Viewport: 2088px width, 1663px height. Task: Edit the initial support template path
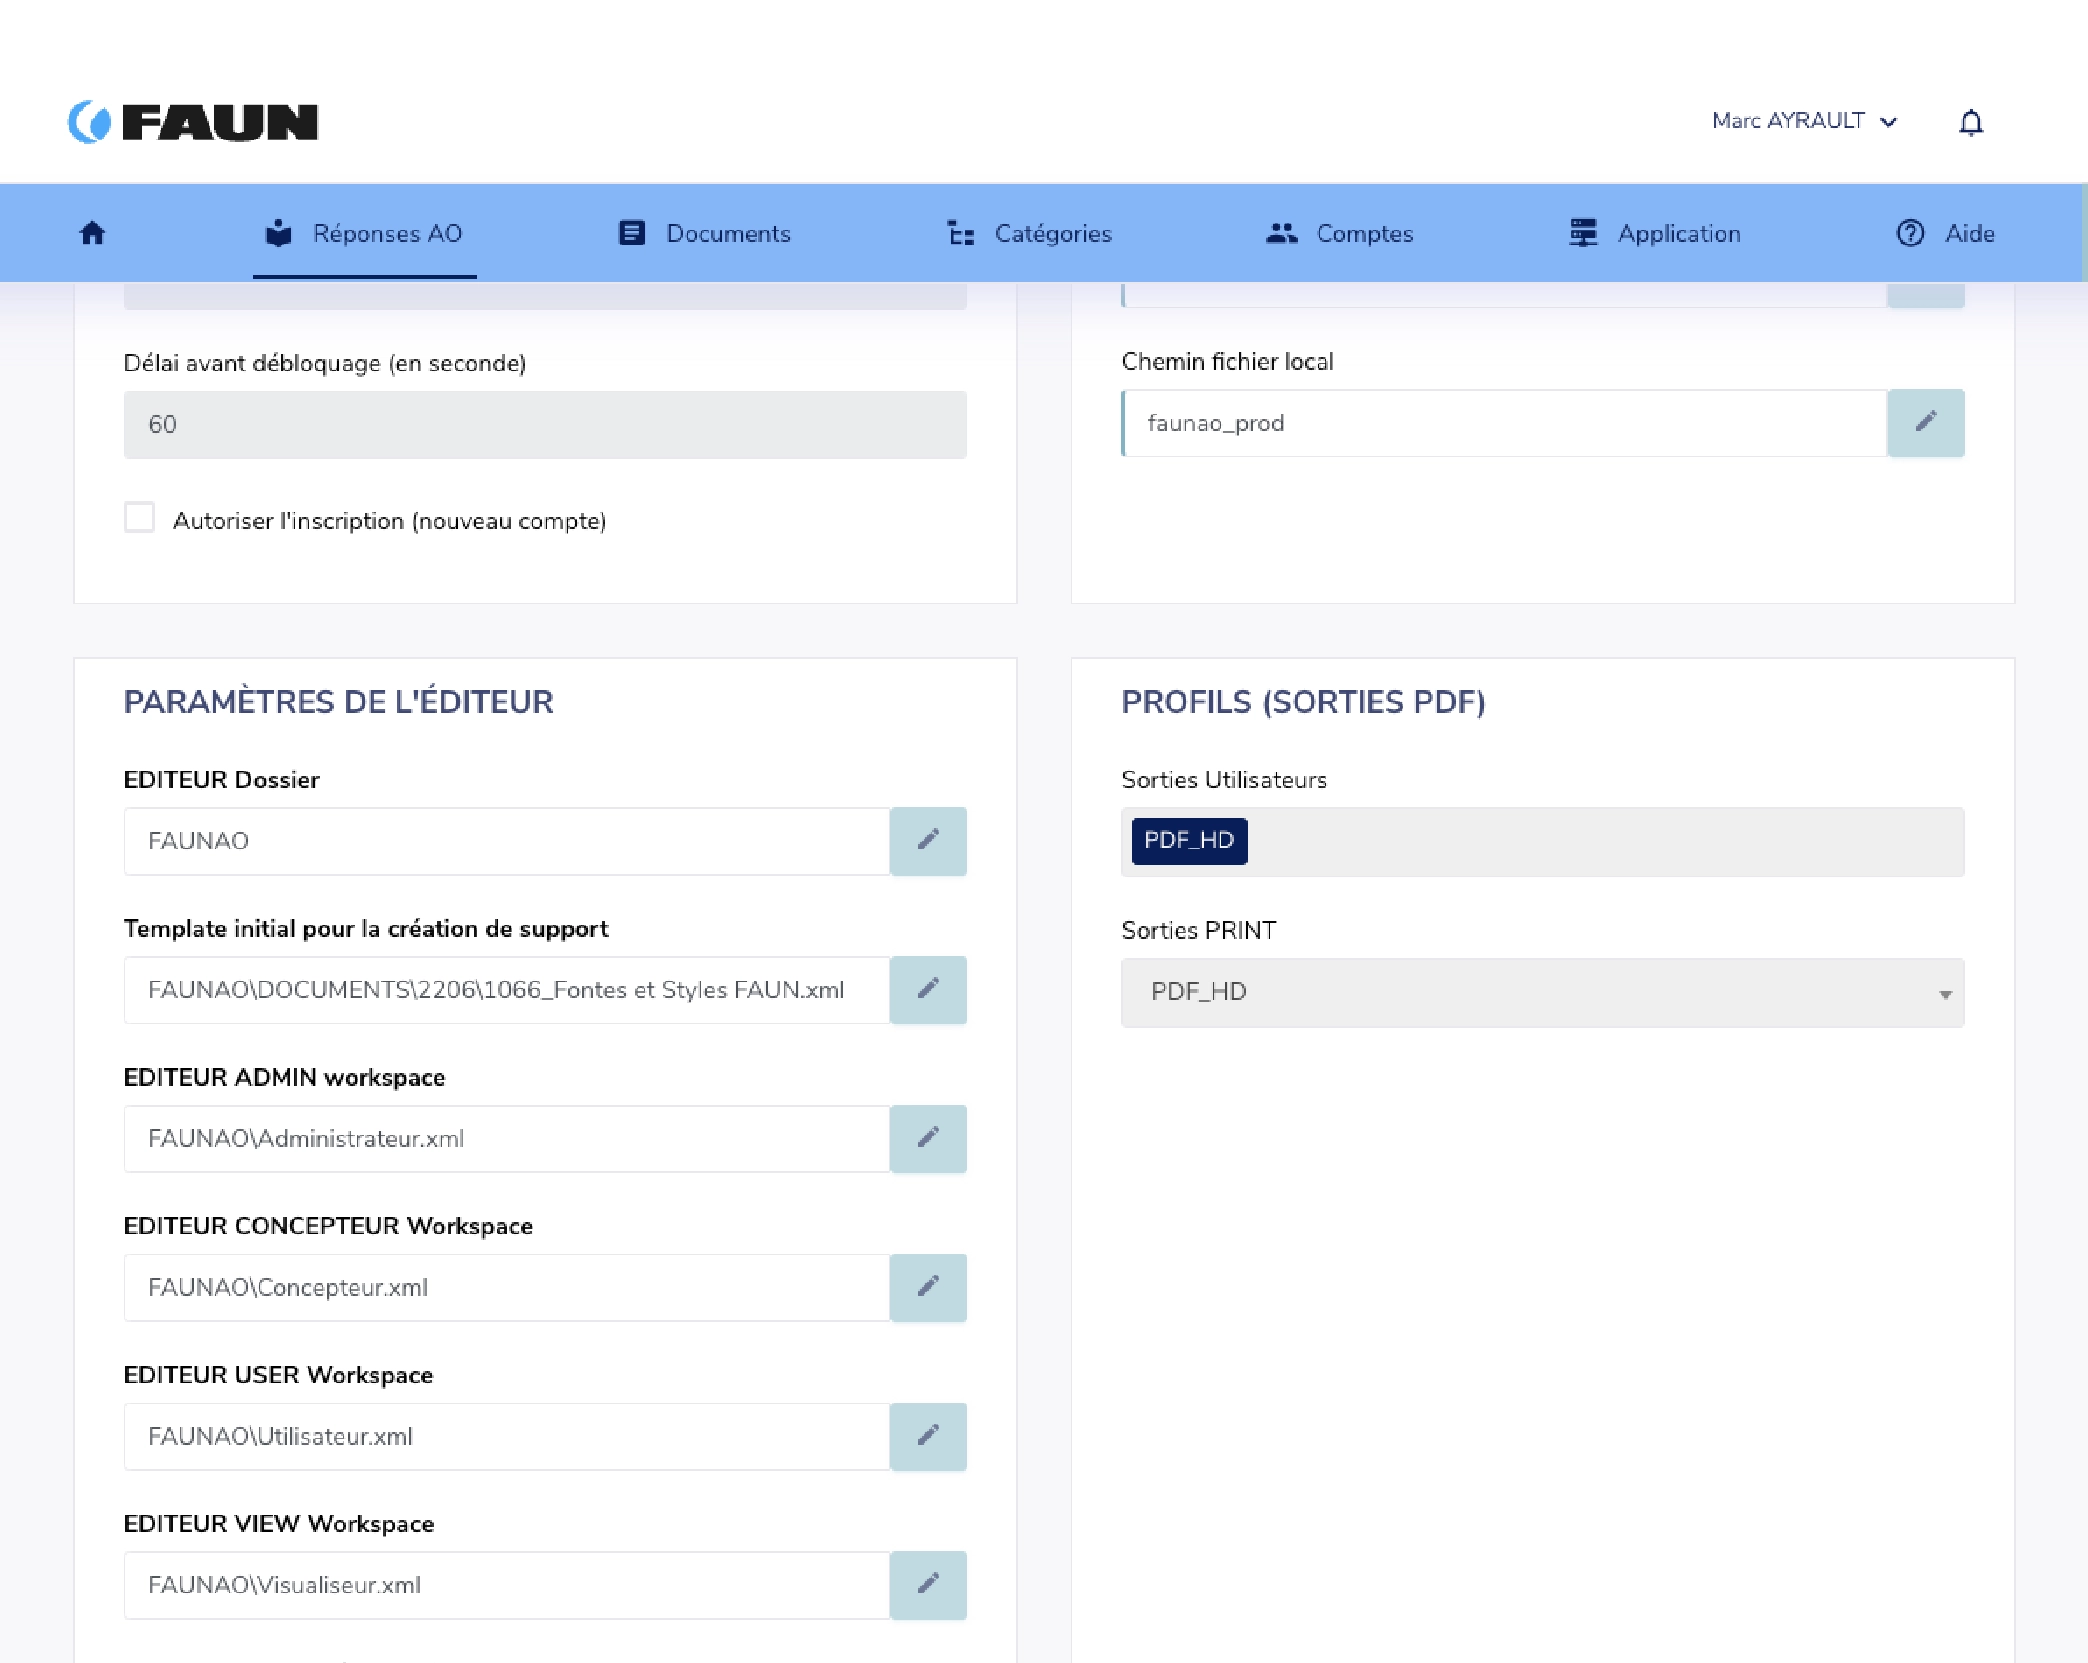pos(927,990)
